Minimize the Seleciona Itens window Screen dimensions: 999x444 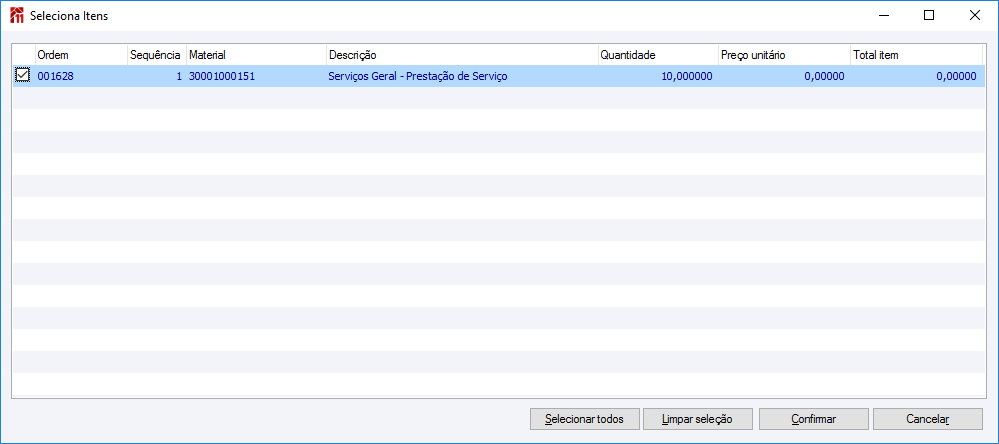click(x=883, y=15)
